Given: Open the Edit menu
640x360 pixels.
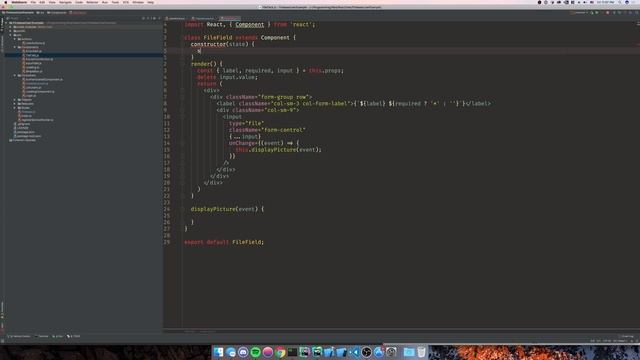Looking at the screenshot, I should (x=42, y=2).
